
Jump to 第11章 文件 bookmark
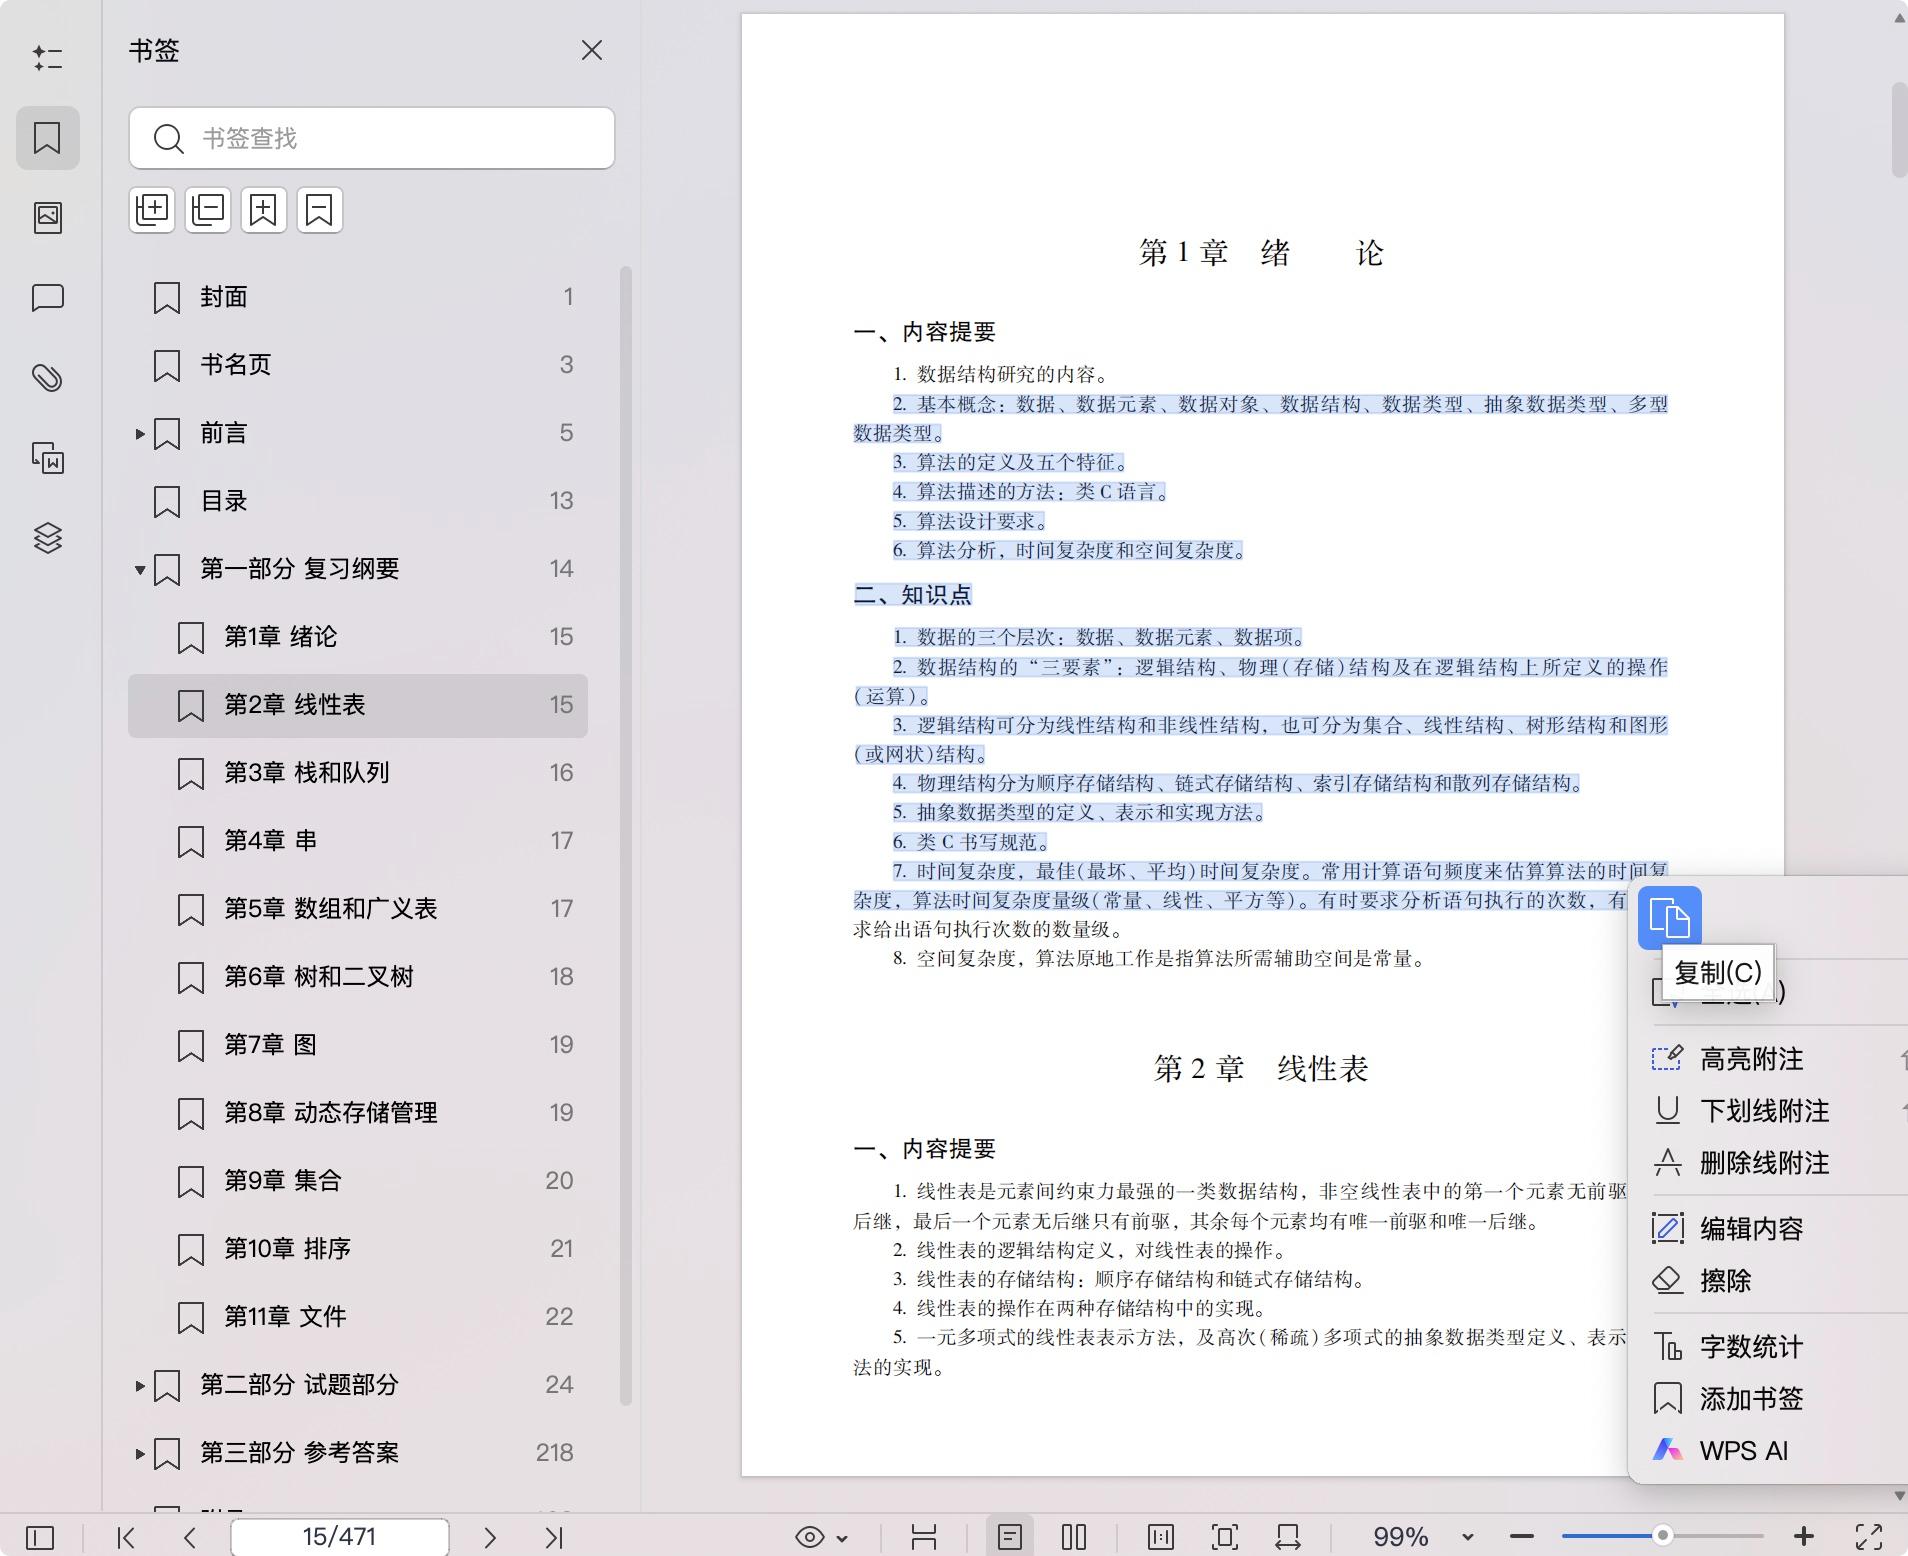click(358, 1317)
